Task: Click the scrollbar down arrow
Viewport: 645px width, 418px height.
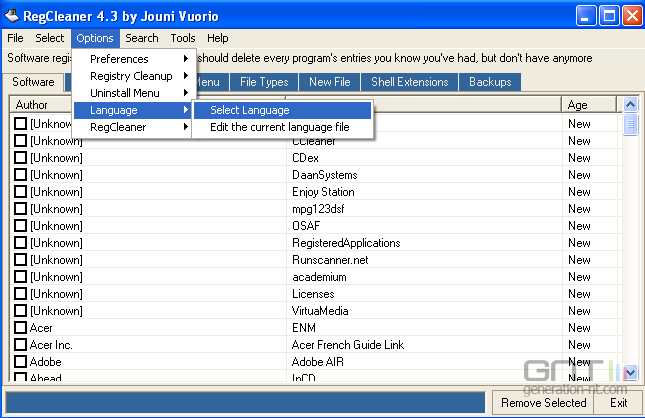Action: pyautogui.click(x=630, y=373)
